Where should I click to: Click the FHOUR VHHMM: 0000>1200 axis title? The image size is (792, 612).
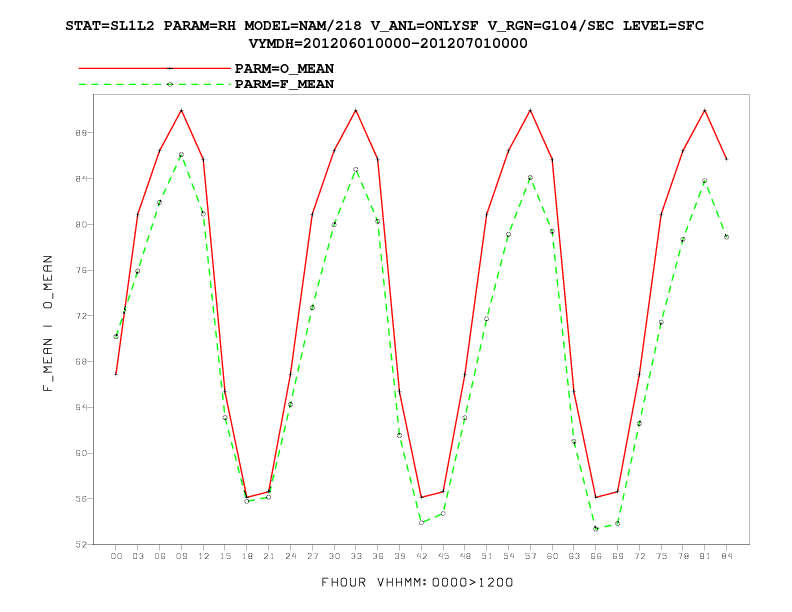417,582
